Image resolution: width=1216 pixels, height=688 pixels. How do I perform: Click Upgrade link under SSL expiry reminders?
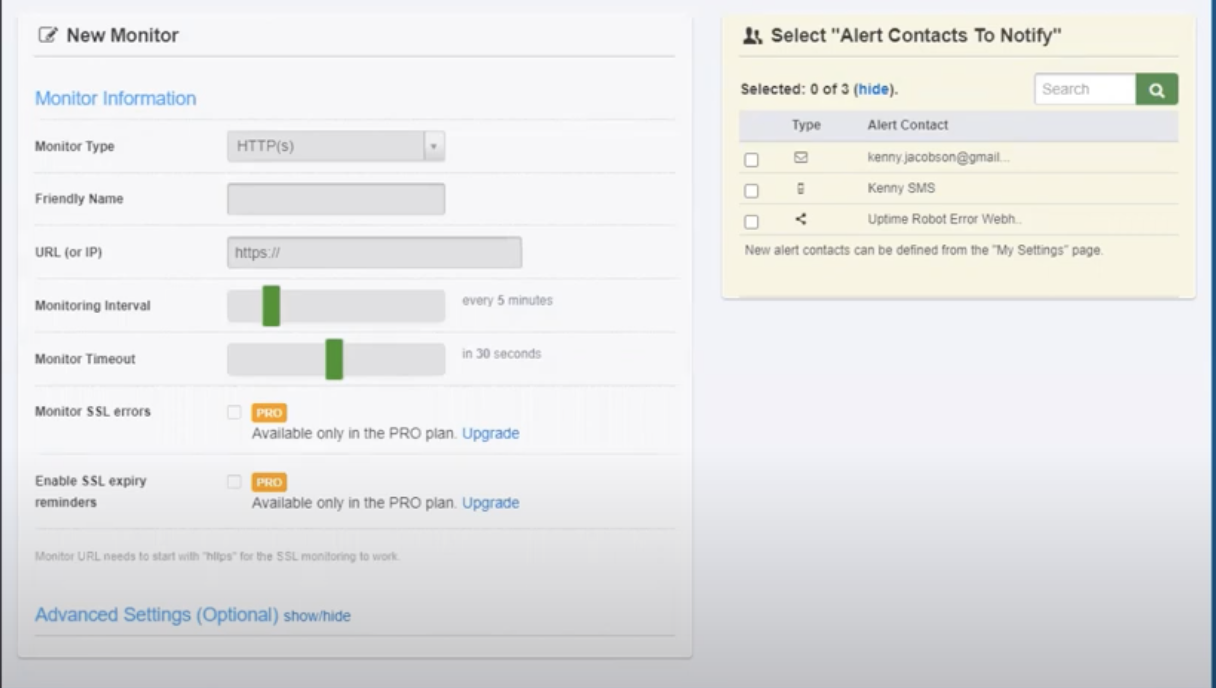click(491, 503)
